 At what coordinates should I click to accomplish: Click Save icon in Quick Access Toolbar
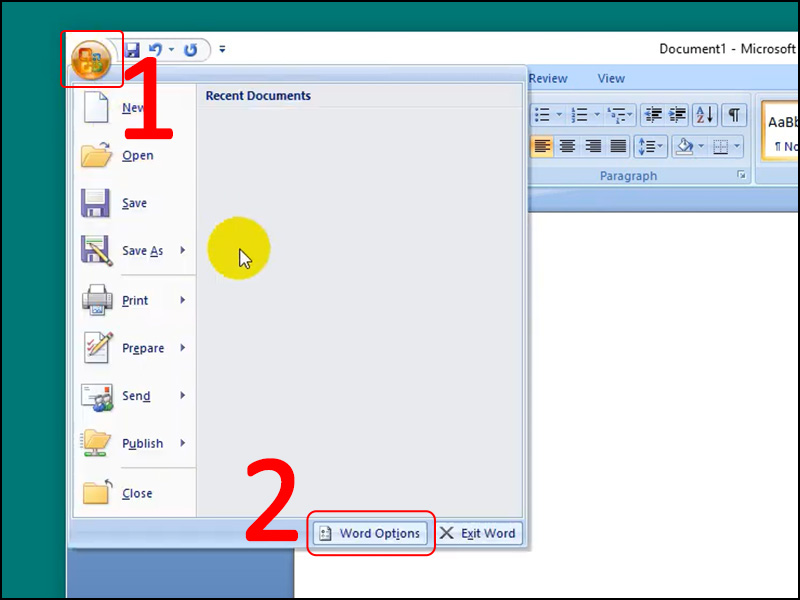tap(132, 48)
